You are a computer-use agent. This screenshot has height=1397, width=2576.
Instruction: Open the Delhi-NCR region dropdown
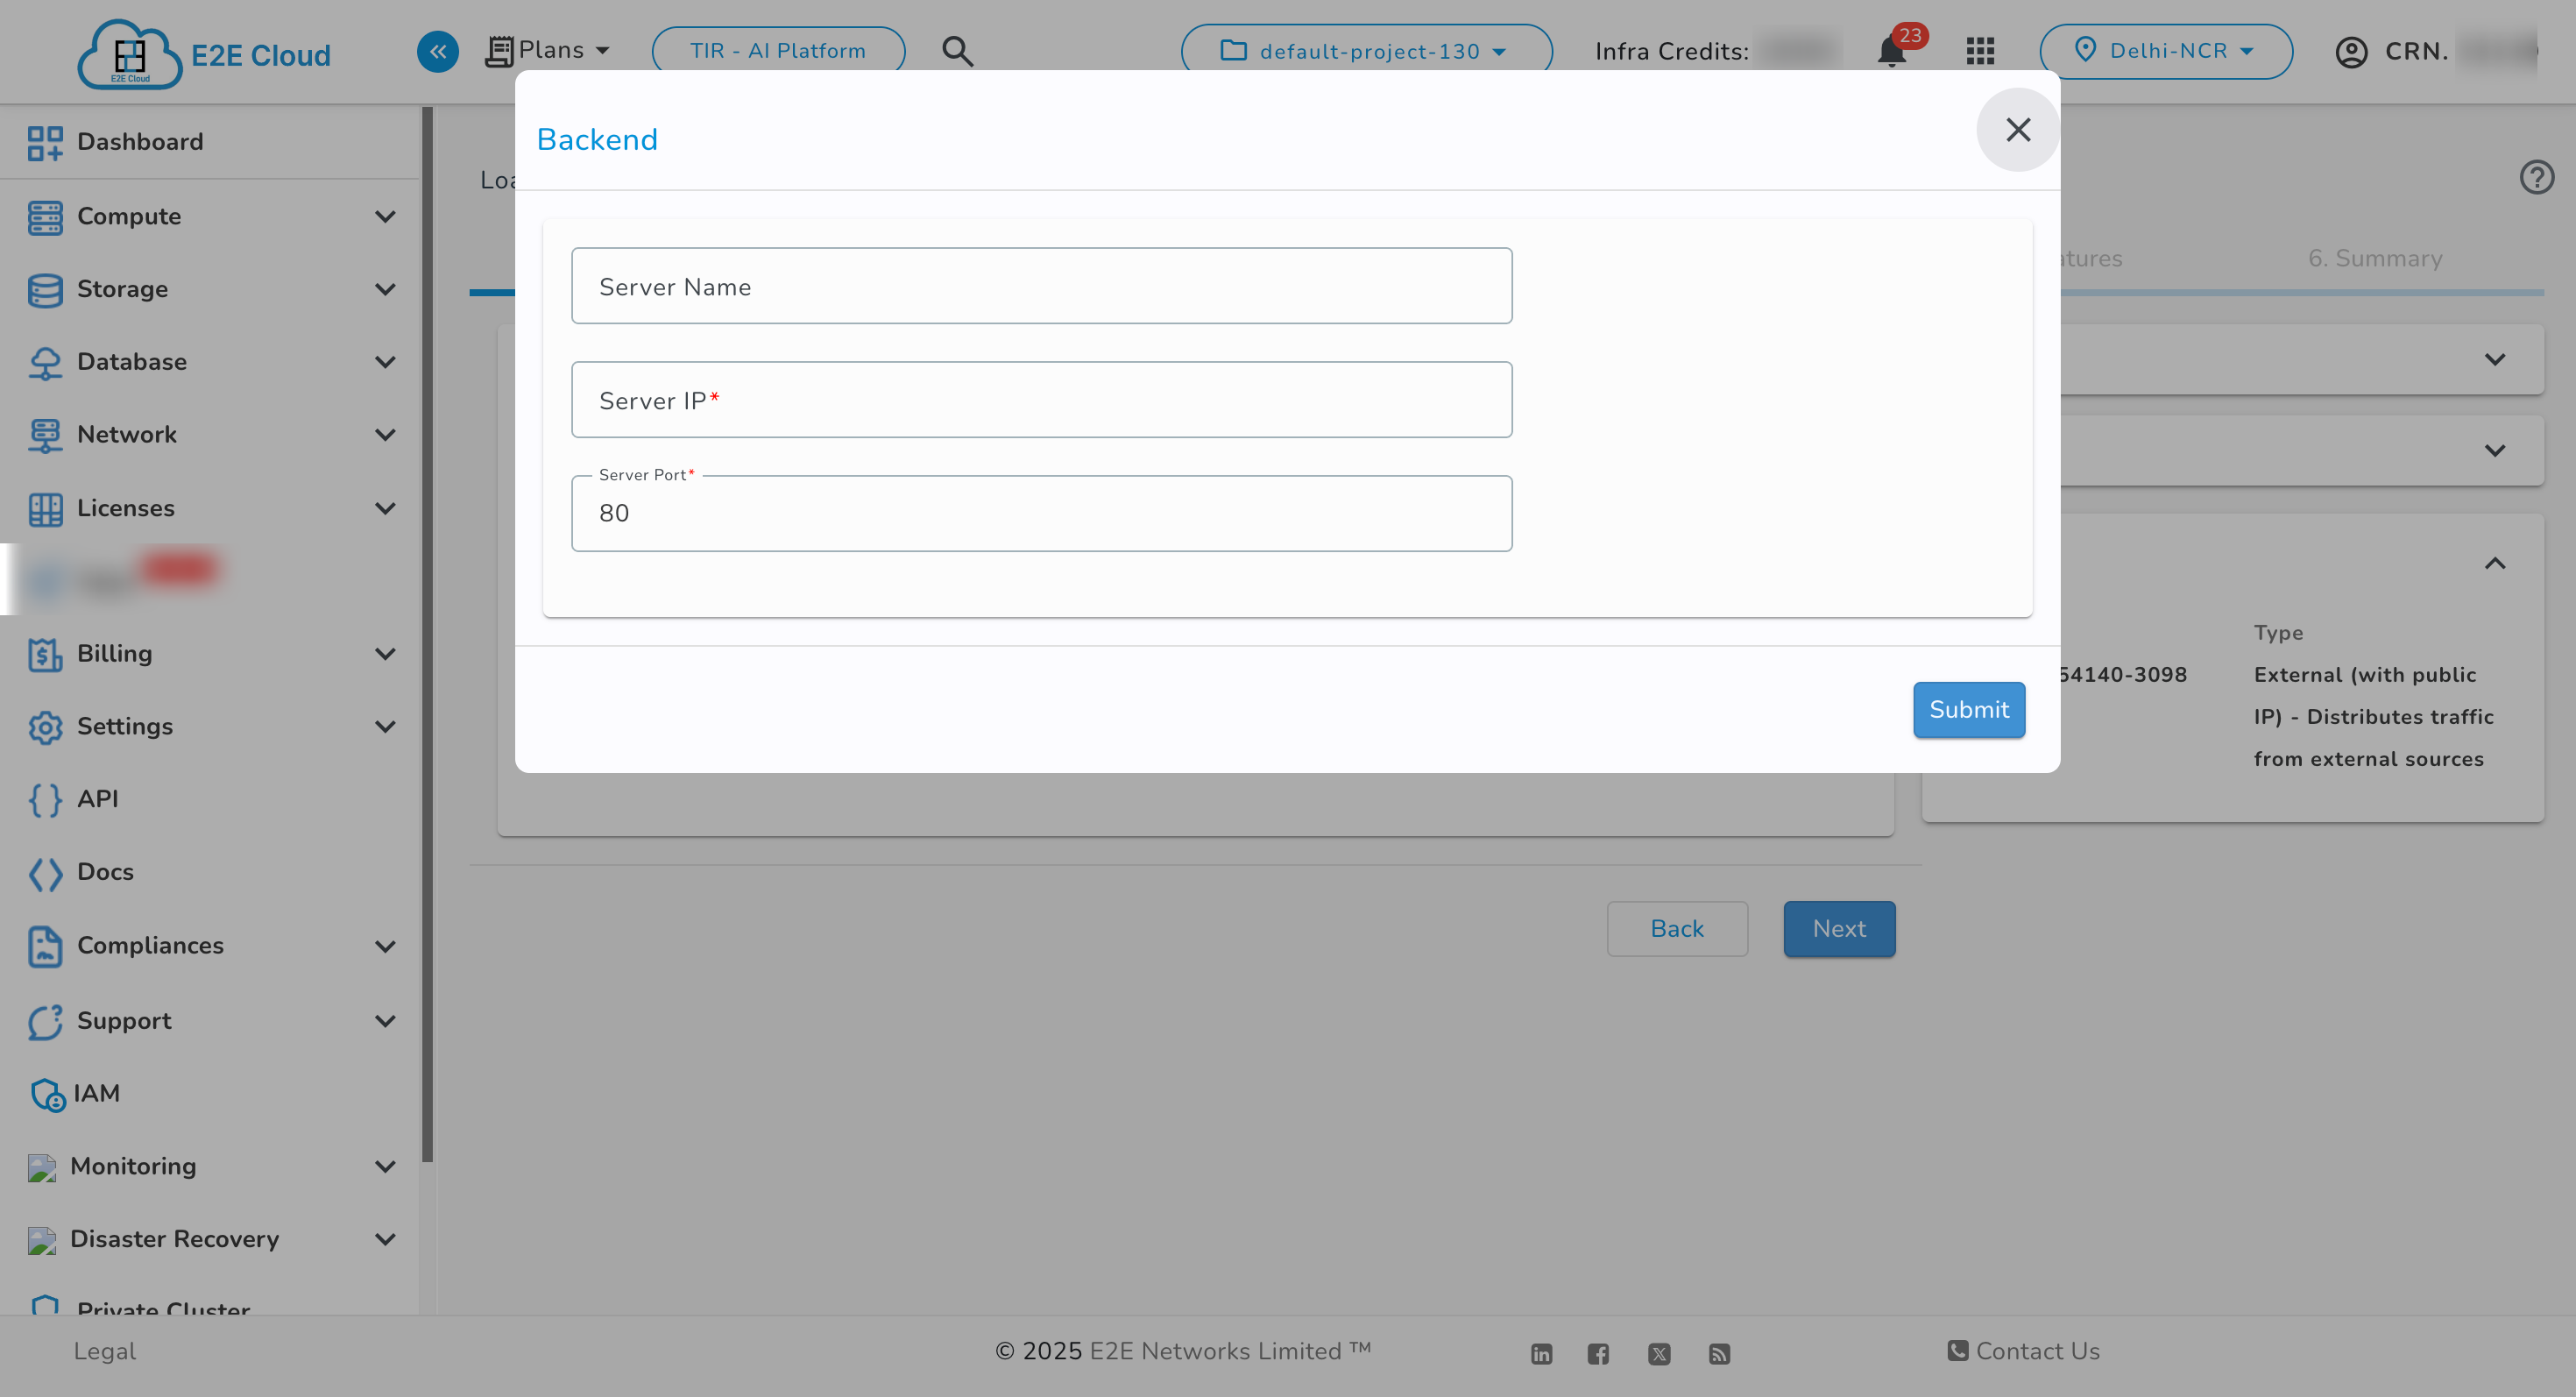coord(2167,50)
